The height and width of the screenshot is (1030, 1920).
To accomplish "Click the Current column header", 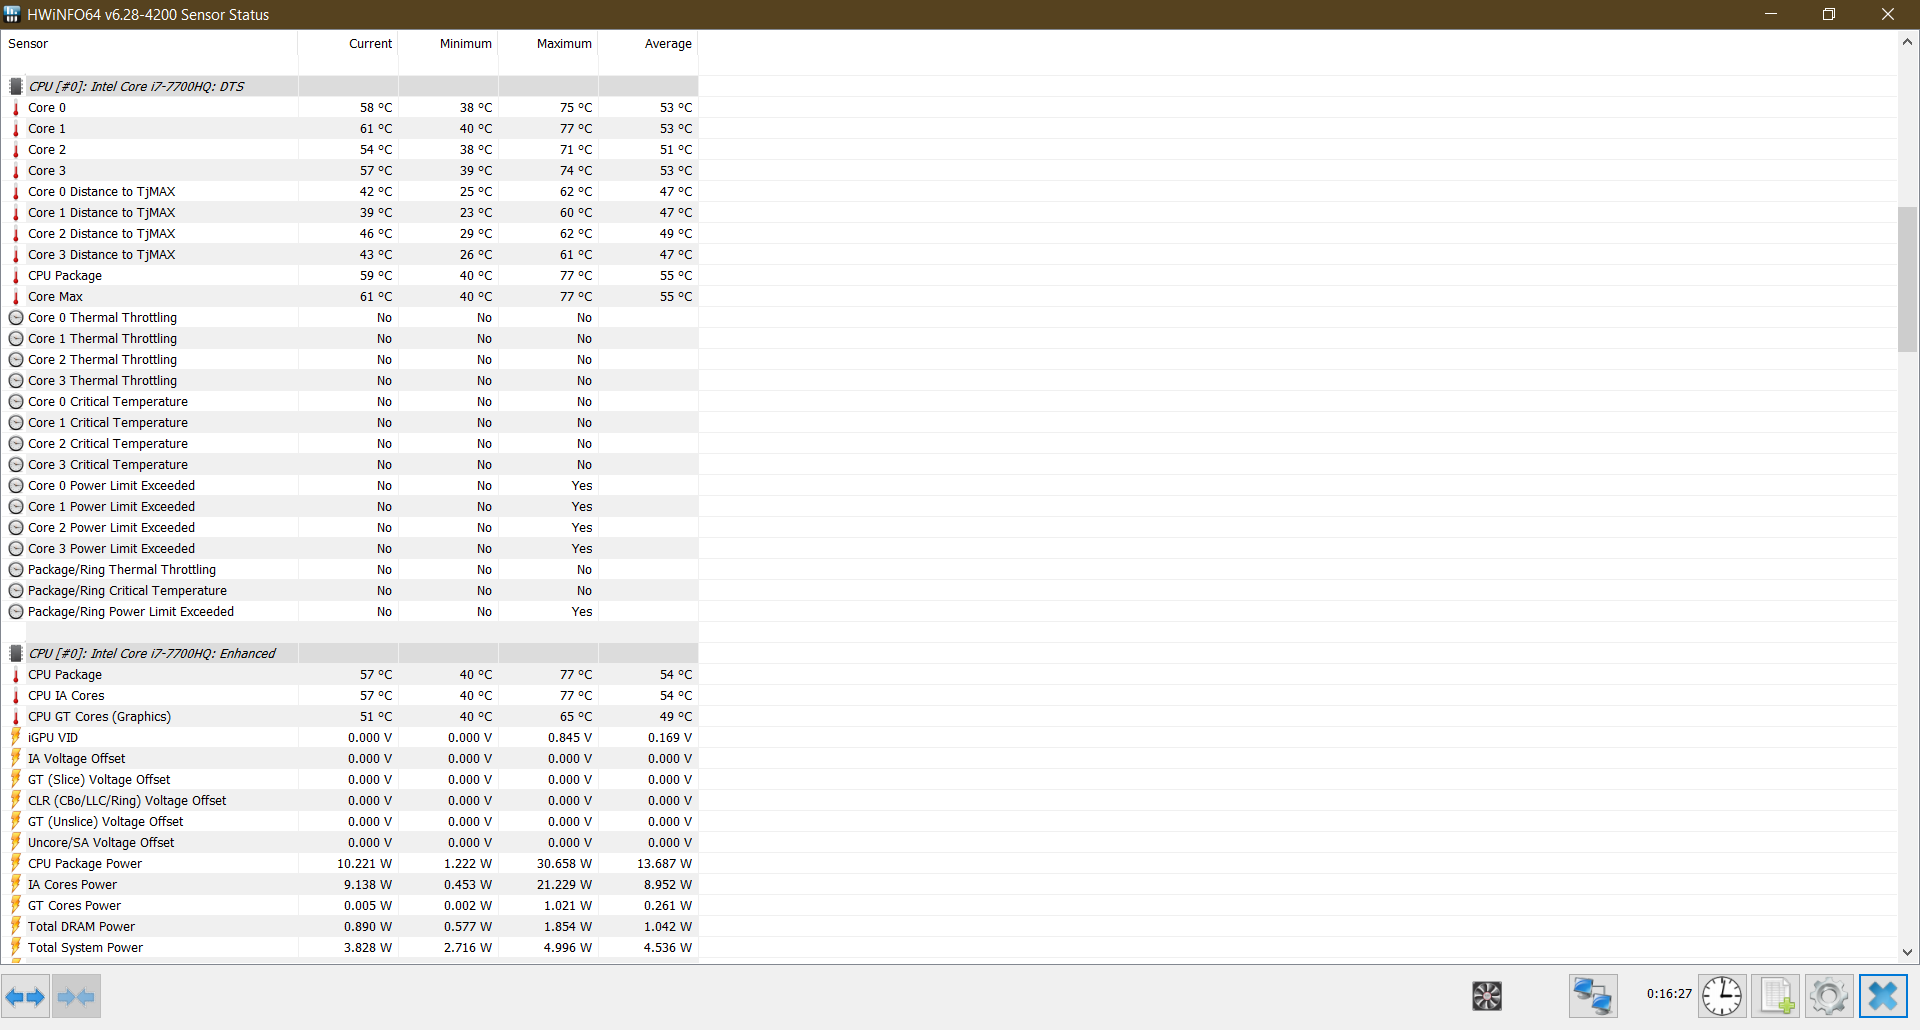I will 348,44.
